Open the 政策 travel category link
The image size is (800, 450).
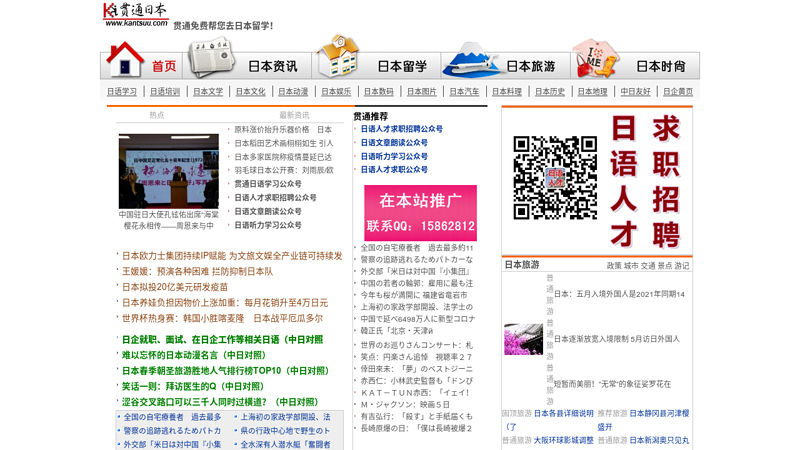(x=614, y=266)
